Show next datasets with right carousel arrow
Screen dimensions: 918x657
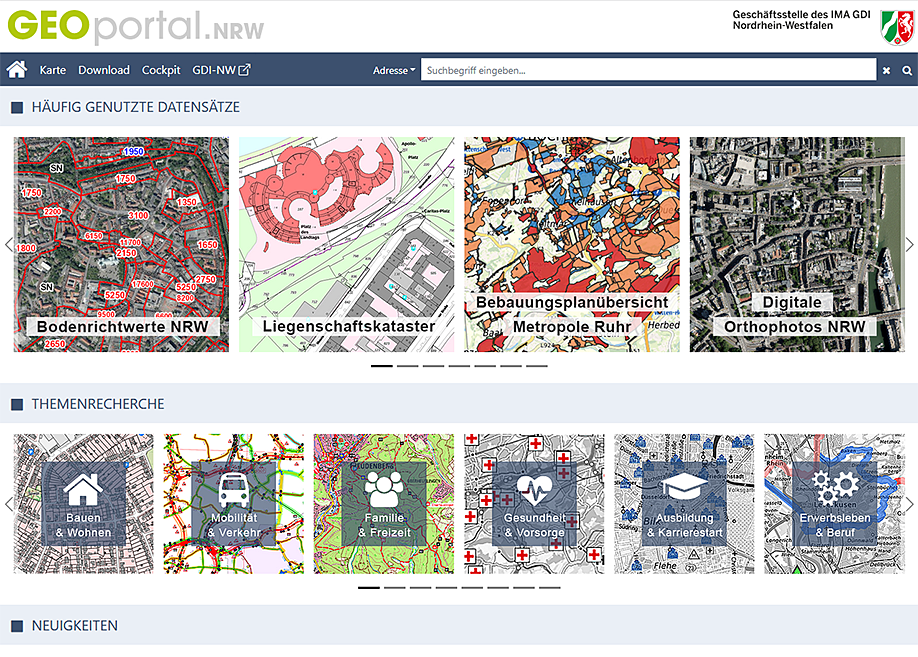click(909, 245)
